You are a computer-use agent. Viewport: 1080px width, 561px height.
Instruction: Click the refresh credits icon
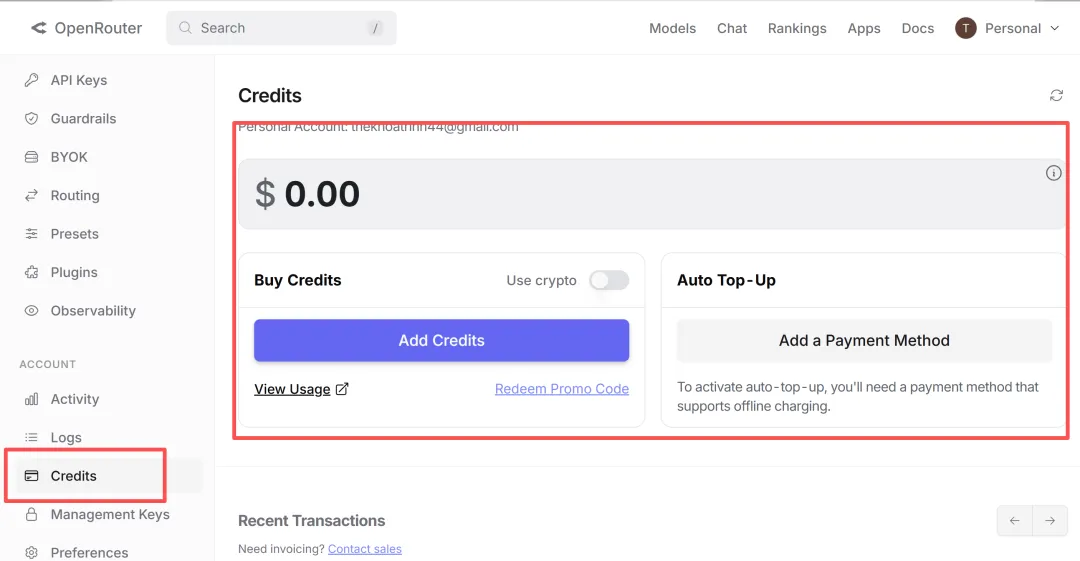(1056, 95)
